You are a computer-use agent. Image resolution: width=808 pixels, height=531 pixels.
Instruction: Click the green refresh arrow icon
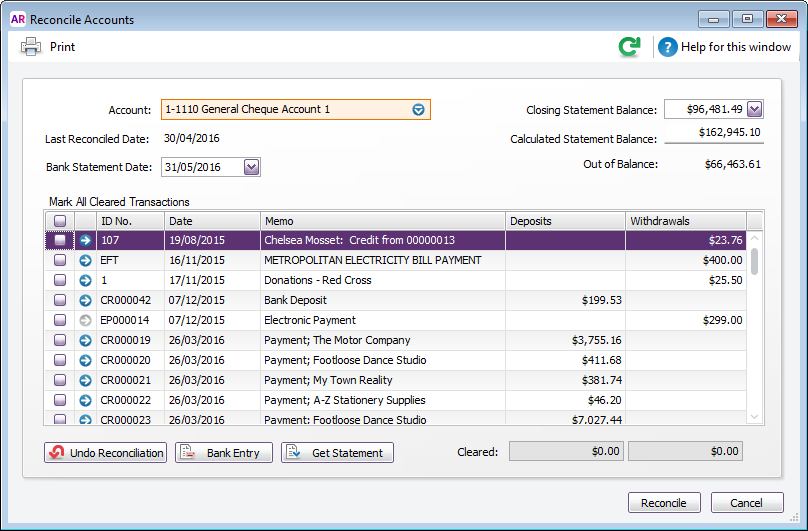click(x=629, y=47)
